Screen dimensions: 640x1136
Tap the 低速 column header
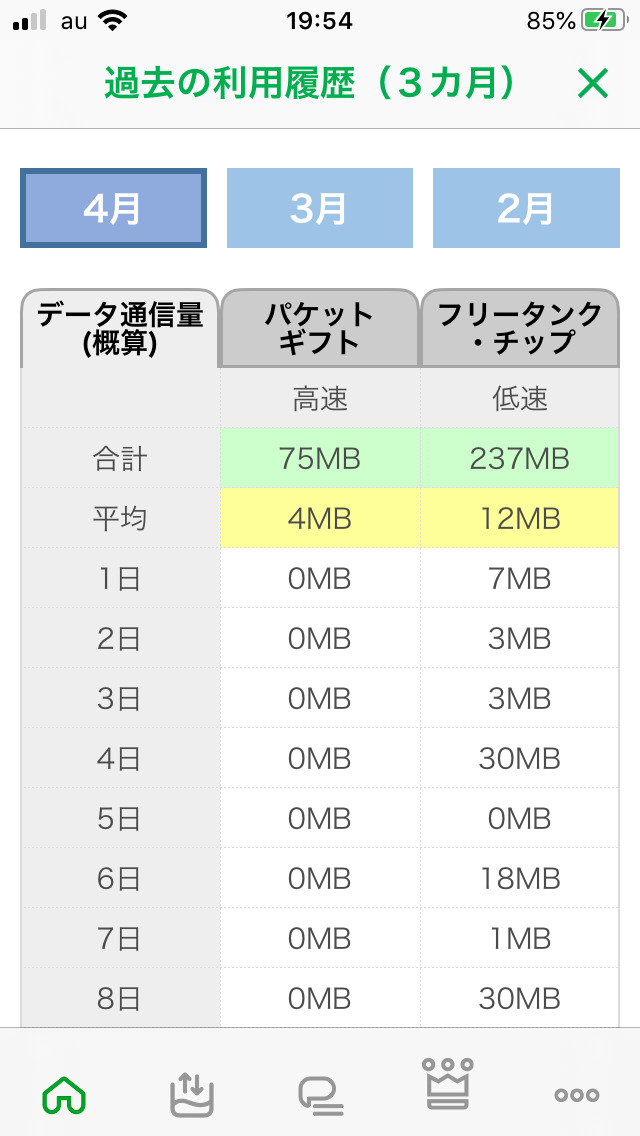(520, 399)
